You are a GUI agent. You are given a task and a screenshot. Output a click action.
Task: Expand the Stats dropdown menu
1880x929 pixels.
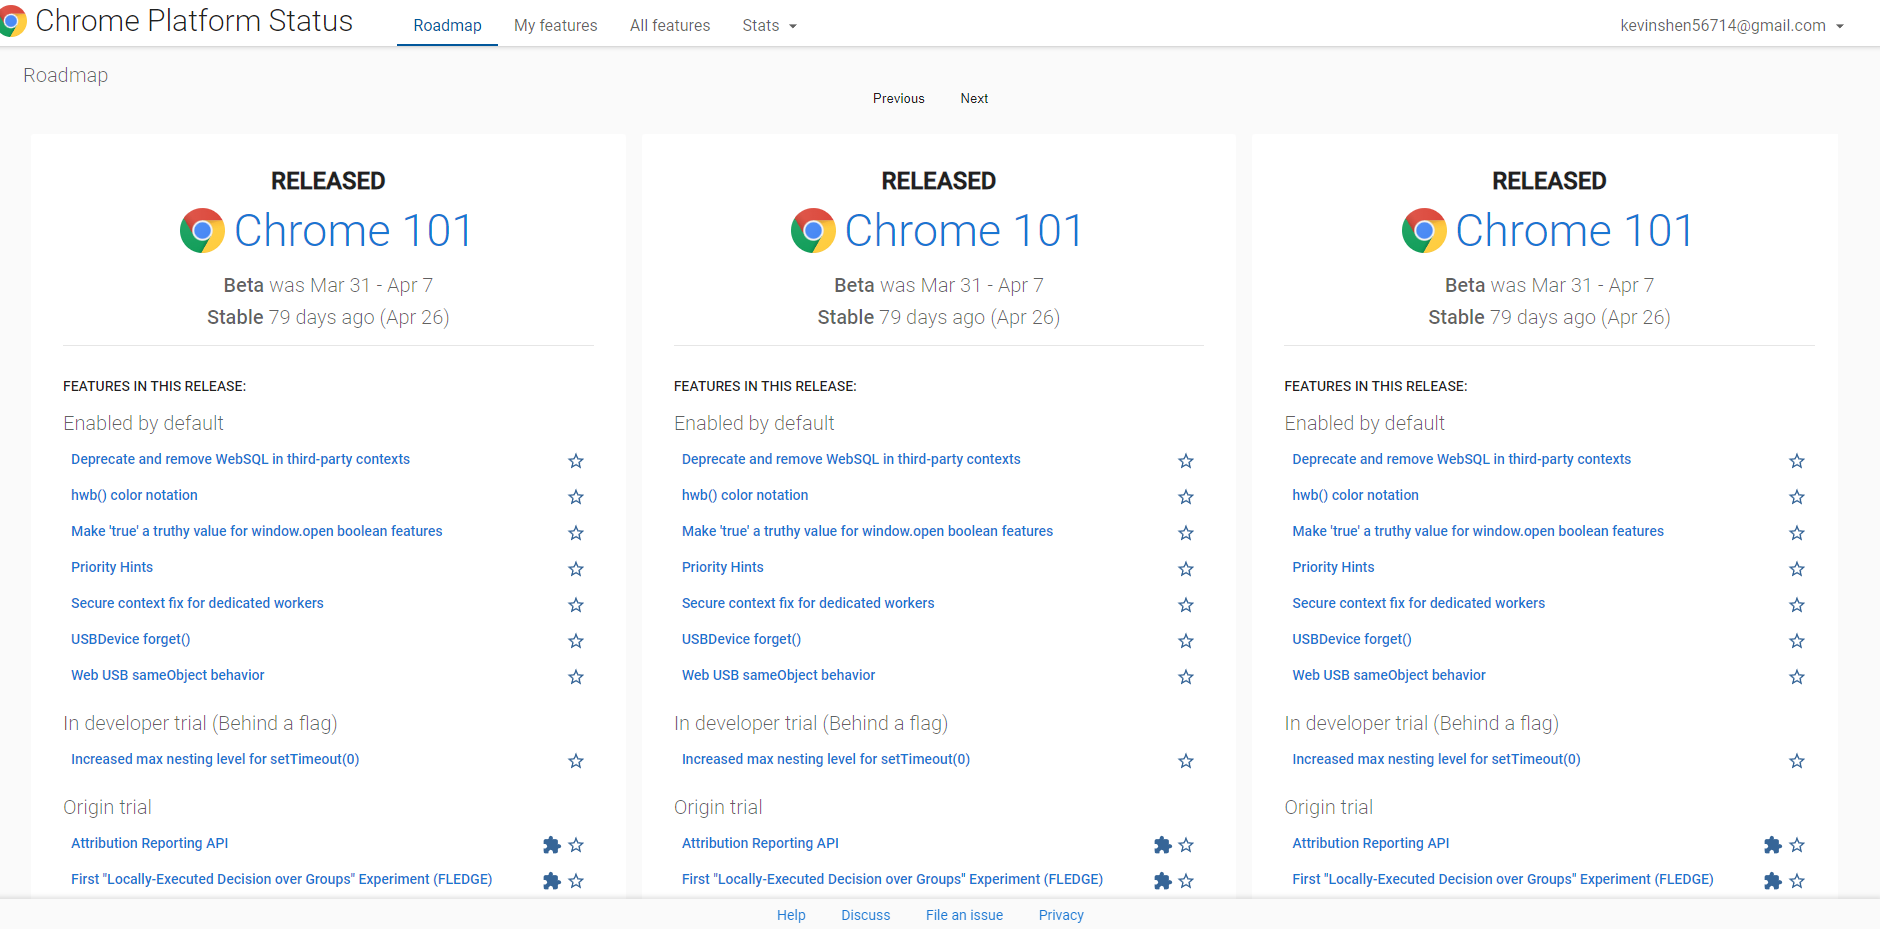coord(768,25)
